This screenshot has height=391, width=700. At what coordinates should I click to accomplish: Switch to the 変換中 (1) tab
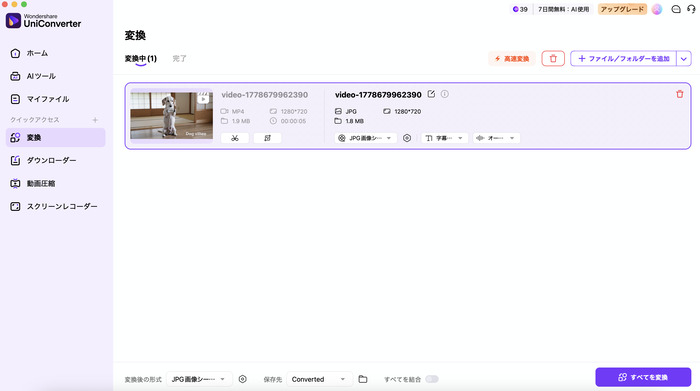click(141, 58)
